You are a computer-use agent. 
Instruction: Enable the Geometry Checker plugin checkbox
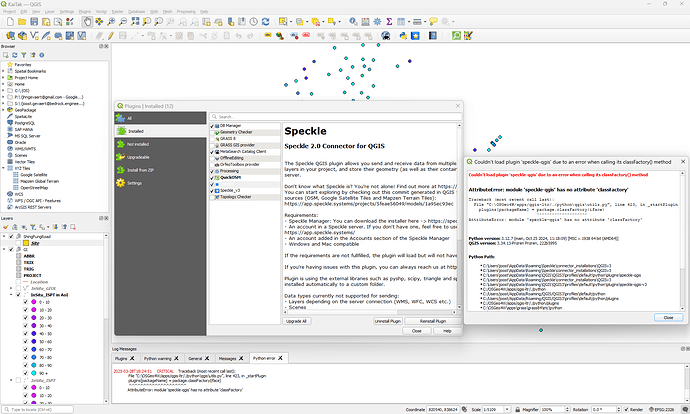coord(212,132)
